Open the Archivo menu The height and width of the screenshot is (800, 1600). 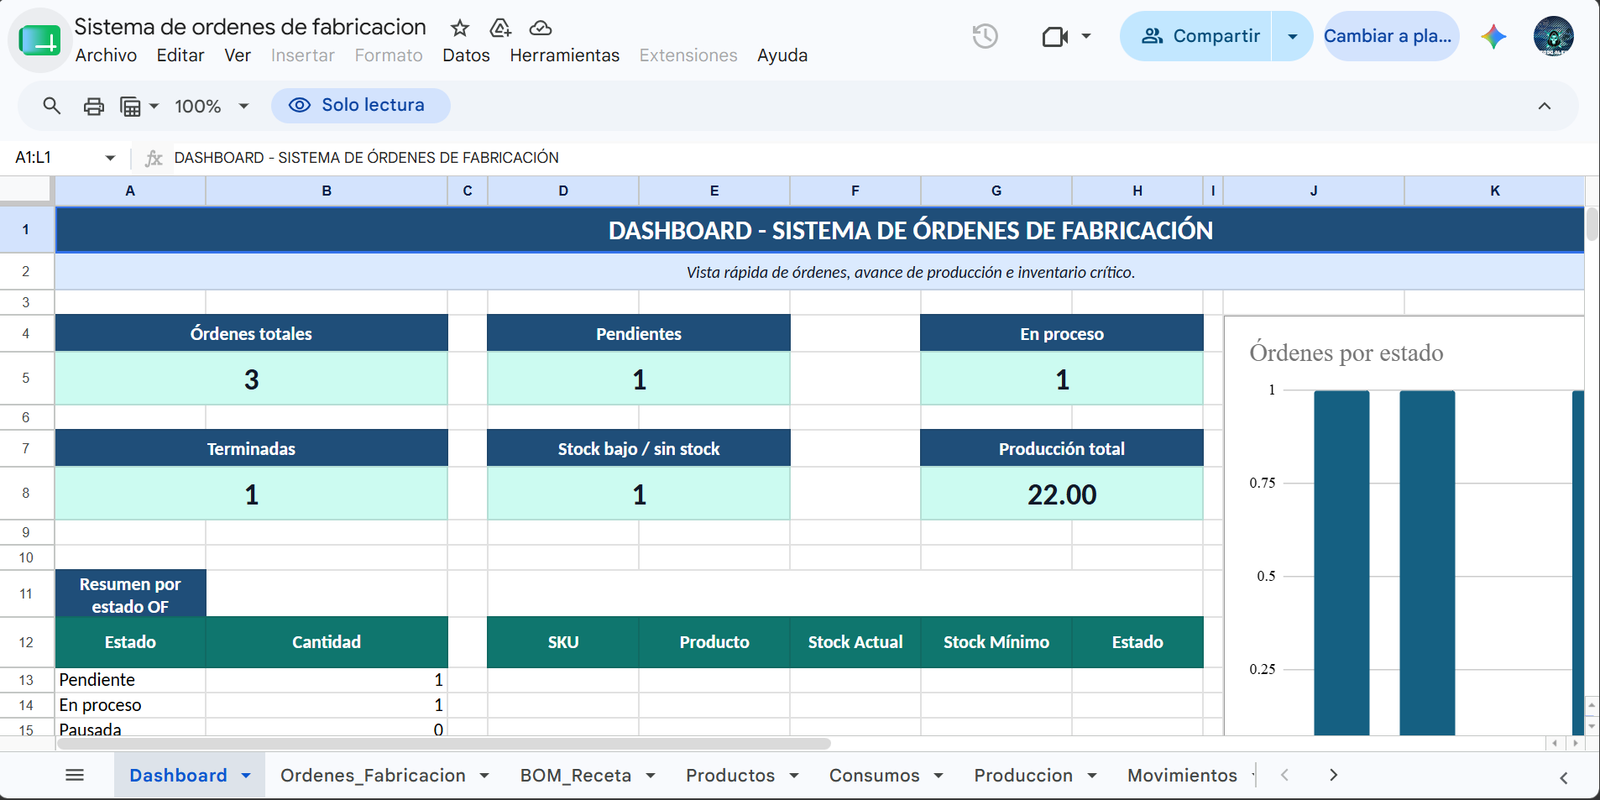pos(106,56)
